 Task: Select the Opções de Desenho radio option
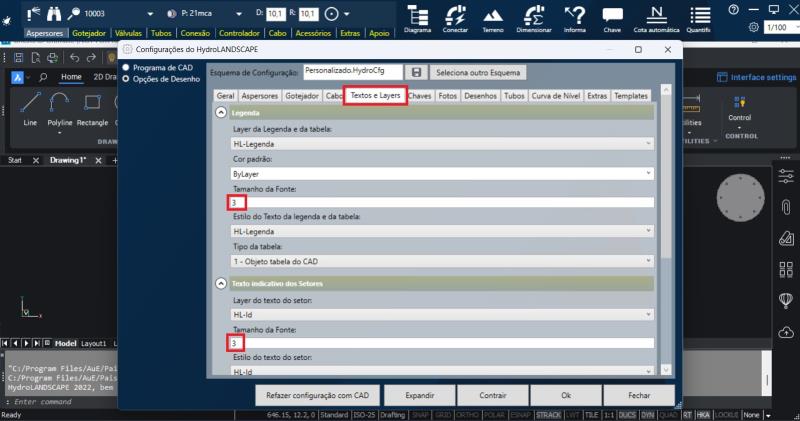pos(126,78)
